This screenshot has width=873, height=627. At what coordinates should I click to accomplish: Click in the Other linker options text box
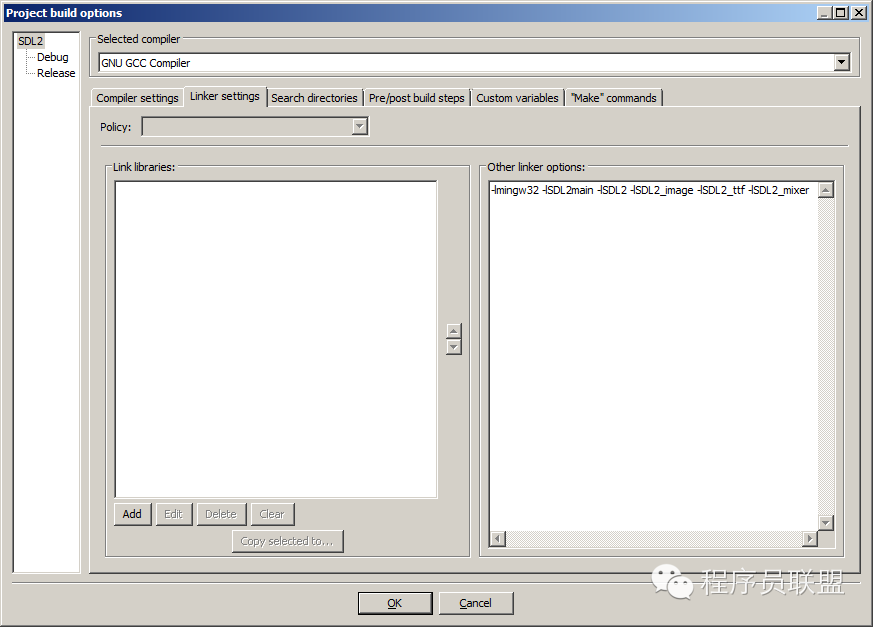click(654, 356)
